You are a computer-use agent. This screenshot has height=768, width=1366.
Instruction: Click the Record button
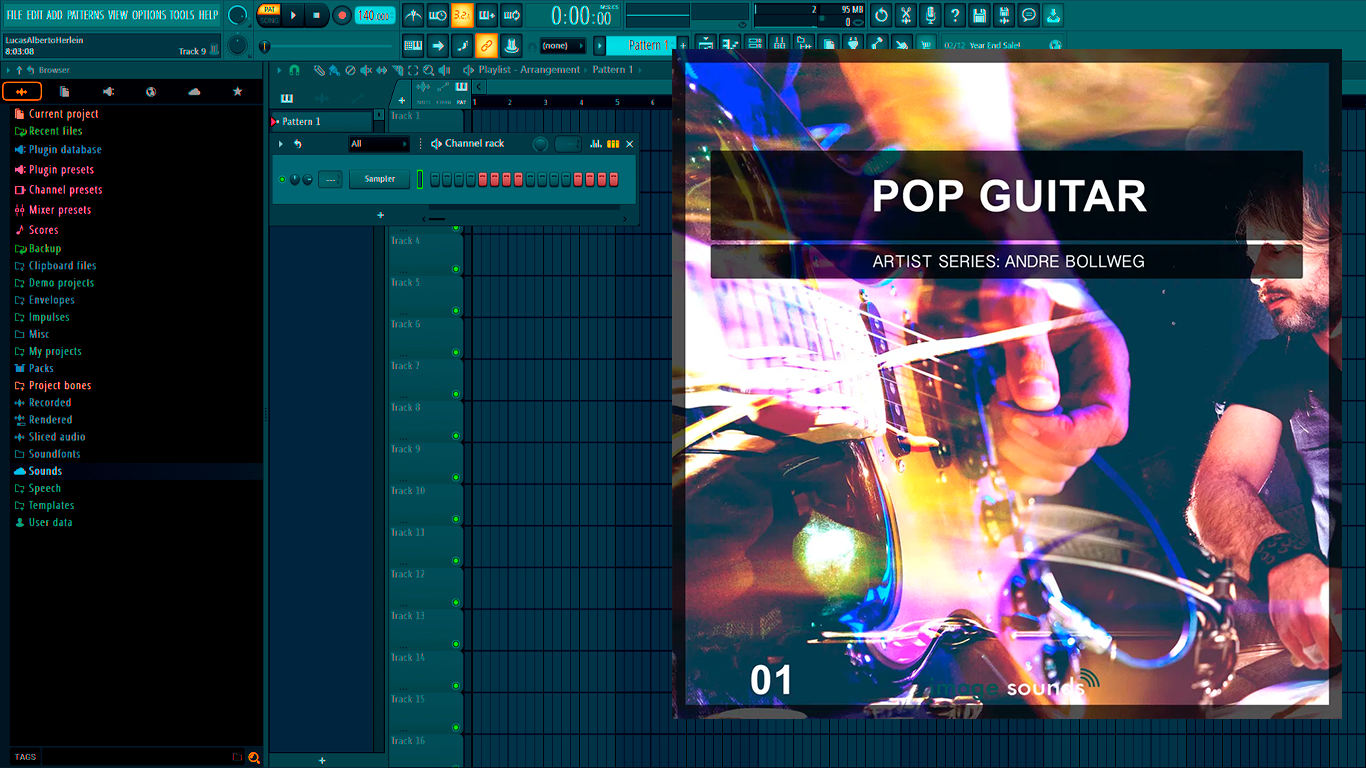(342, 15)
